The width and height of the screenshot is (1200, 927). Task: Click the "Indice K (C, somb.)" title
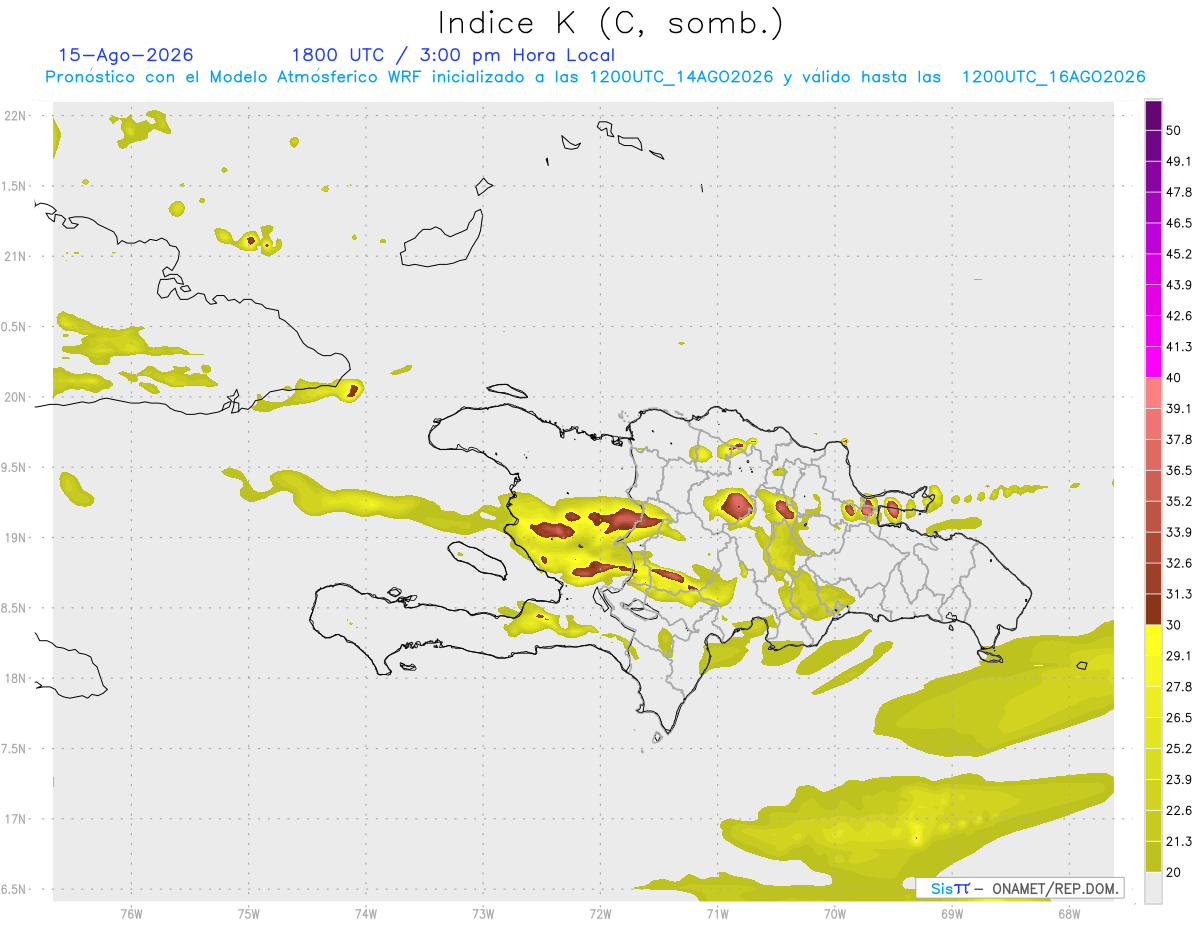coord(611,23)
